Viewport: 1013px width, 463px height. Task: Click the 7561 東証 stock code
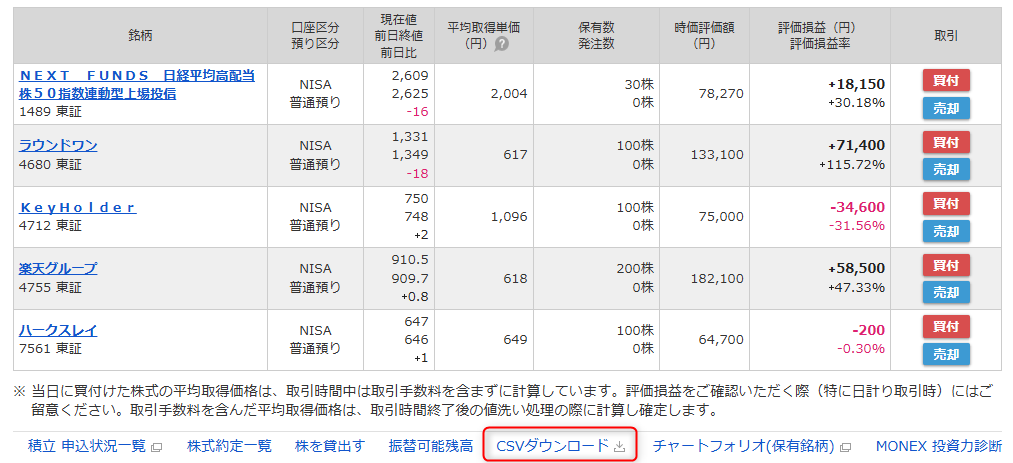coord(50,349)
